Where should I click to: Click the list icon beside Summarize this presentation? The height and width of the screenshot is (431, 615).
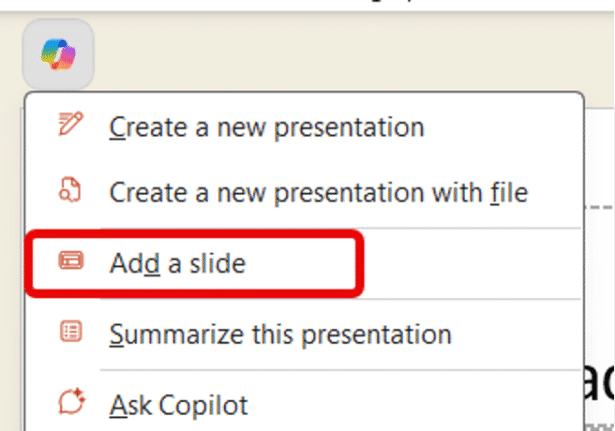tap(70, 333)
